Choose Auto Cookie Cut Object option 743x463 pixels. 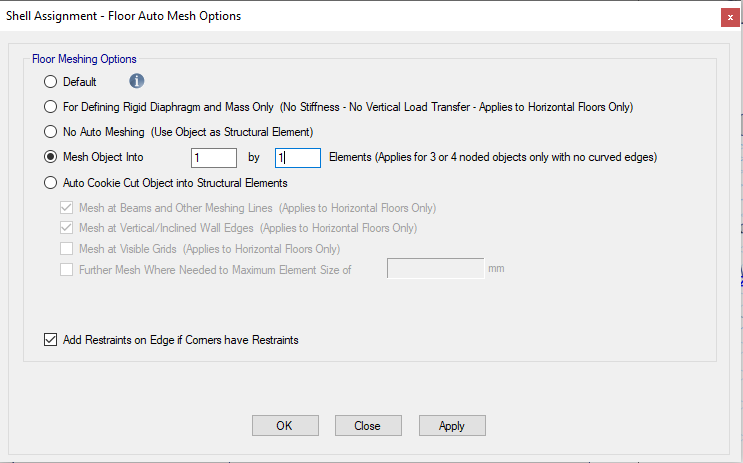(51, 183)
